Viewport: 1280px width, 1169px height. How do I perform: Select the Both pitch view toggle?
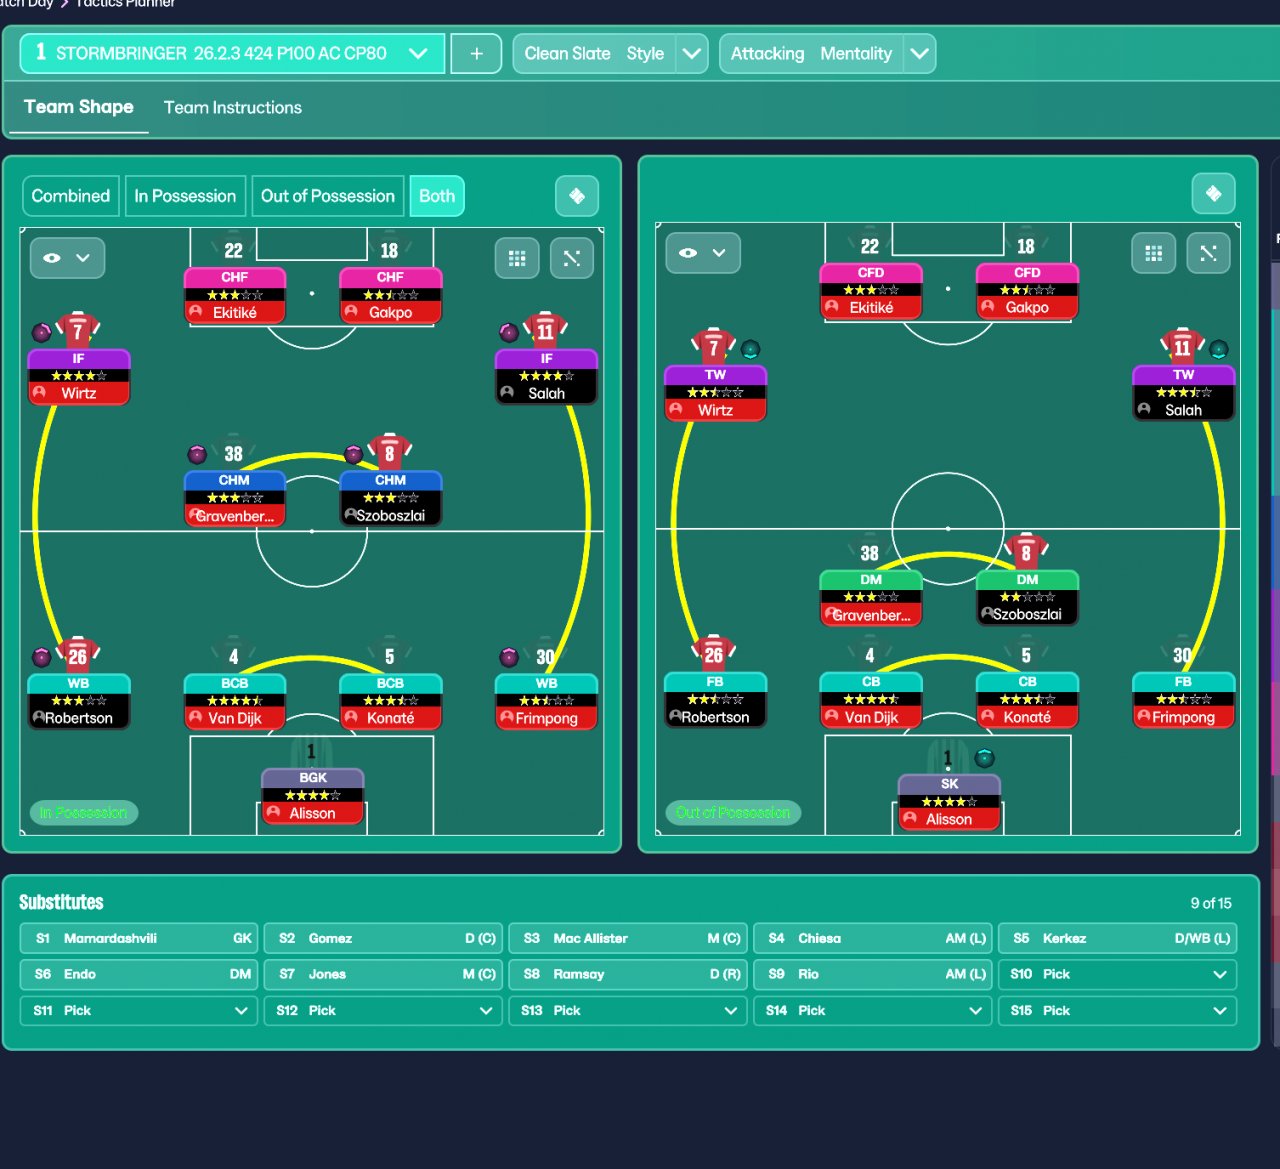(437, 196)
